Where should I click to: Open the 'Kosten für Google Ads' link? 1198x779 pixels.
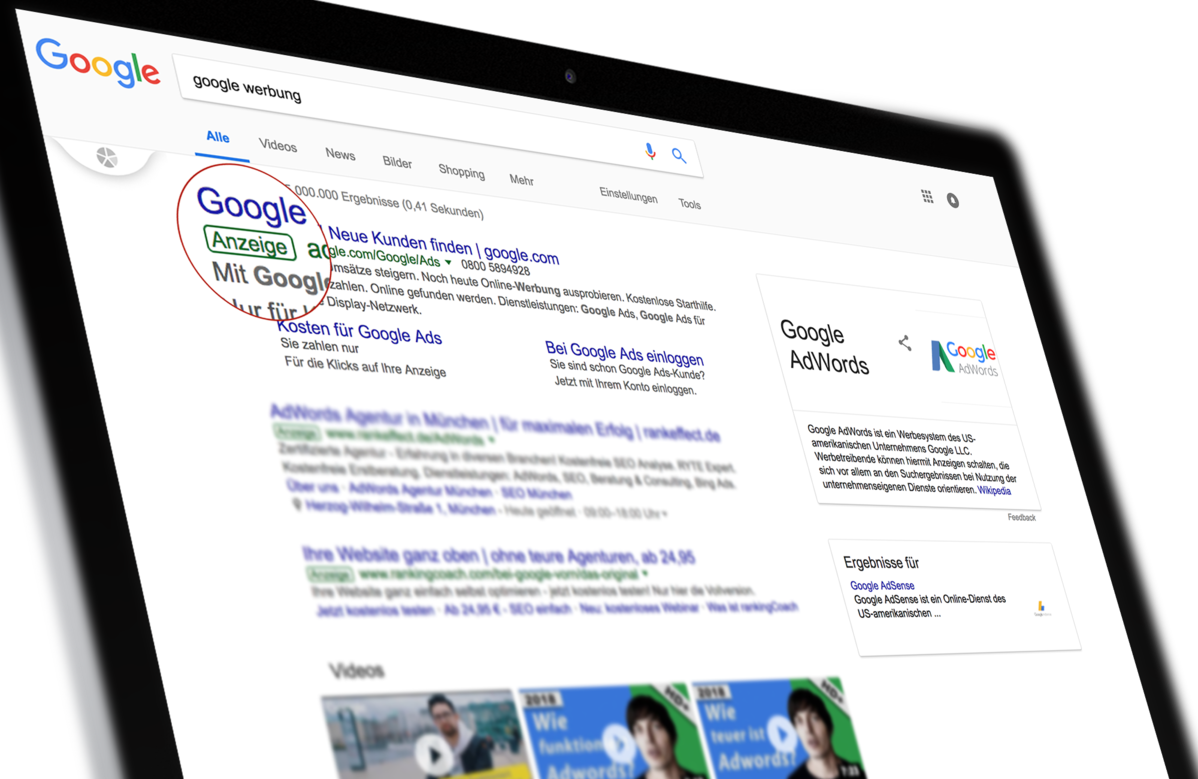coord(359,332)
